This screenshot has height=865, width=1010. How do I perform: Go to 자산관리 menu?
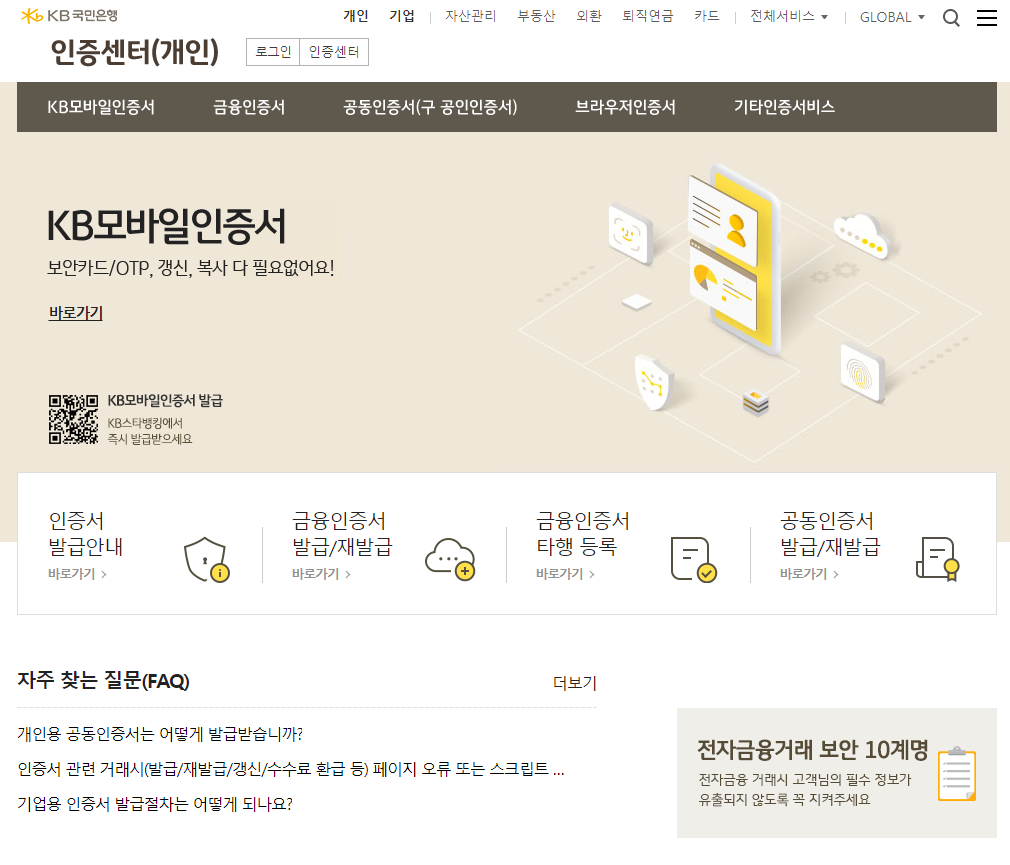point(471,16)
